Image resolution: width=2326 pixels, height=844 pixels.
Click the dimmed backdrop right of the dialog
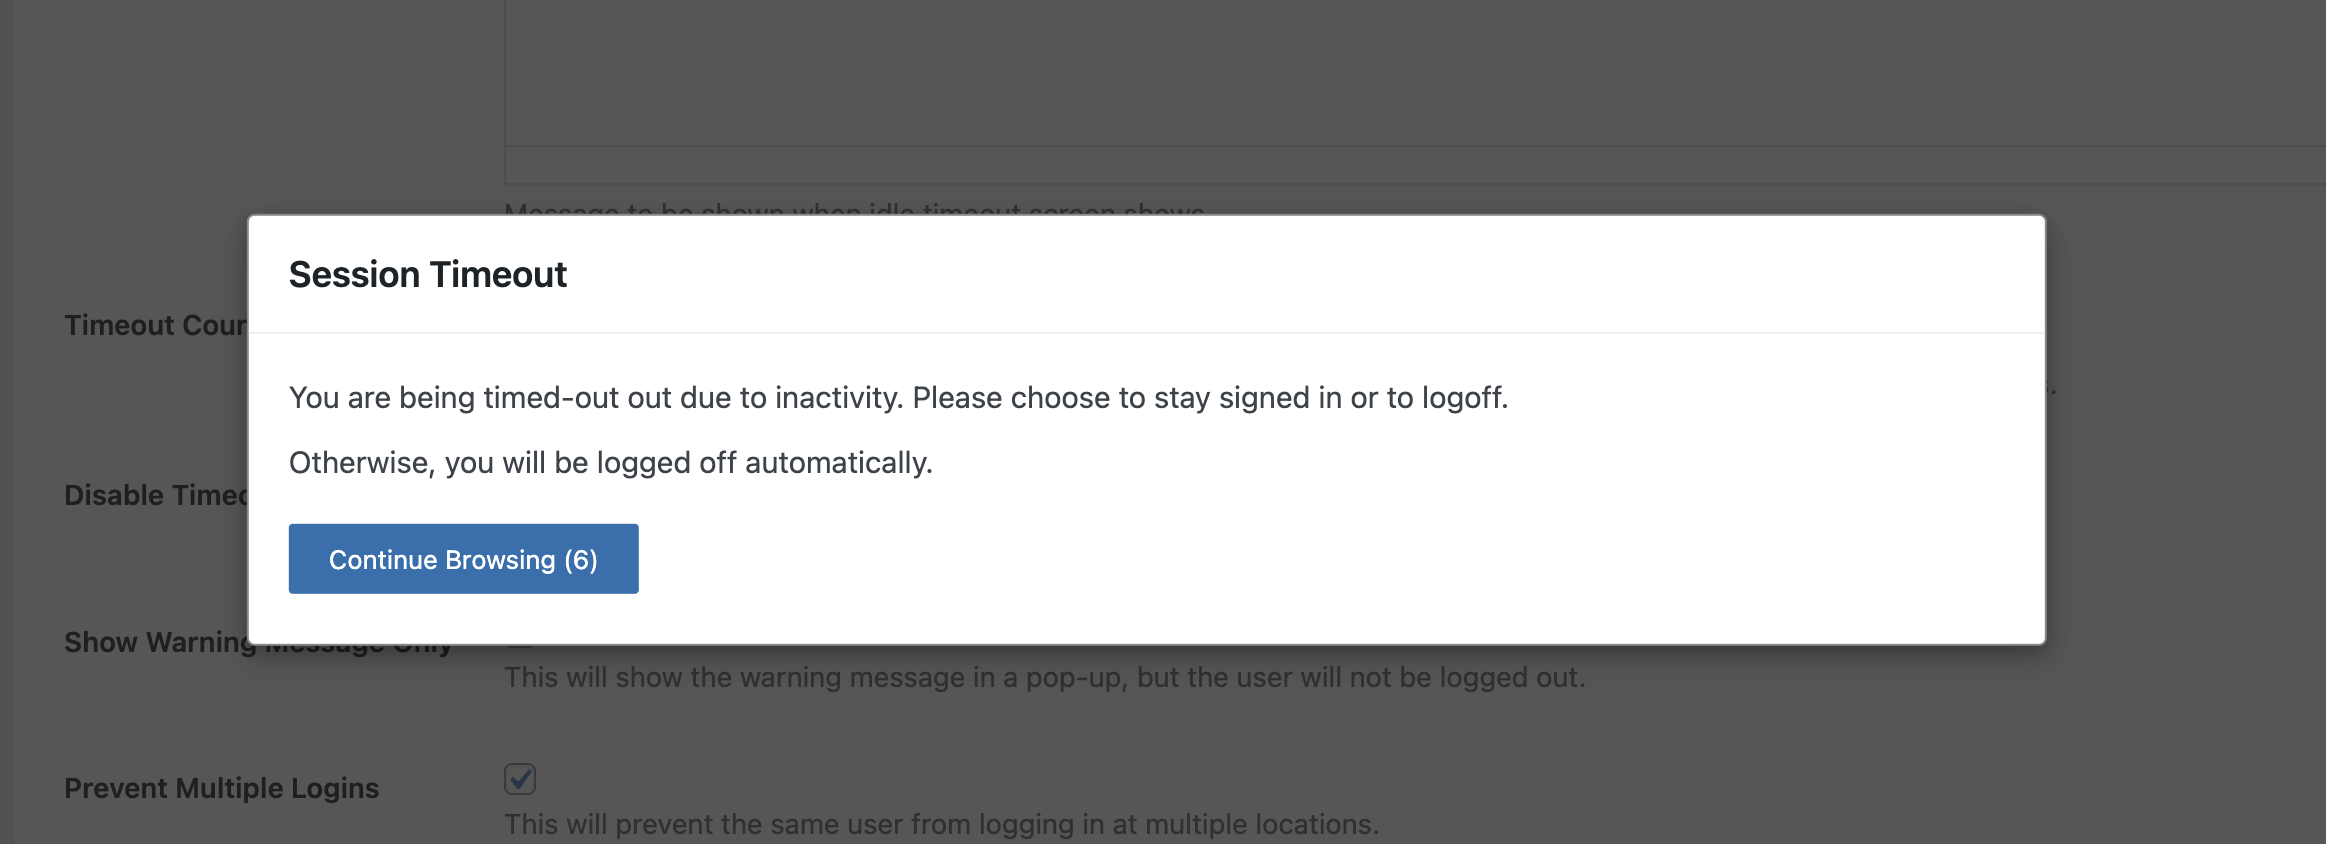(x=2186, y=430)
